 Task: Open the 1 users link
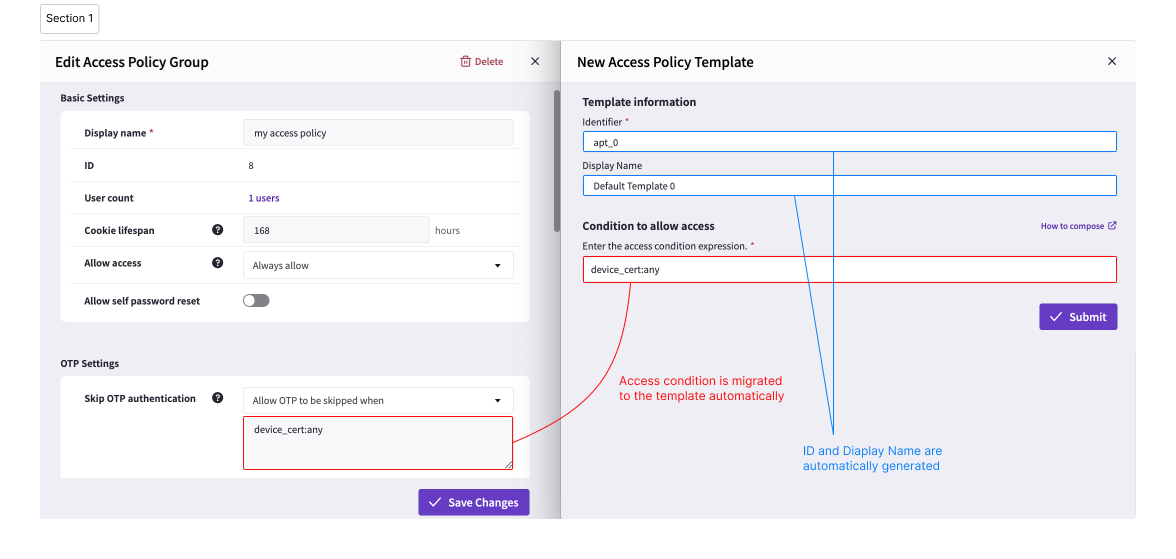[264, 198]
